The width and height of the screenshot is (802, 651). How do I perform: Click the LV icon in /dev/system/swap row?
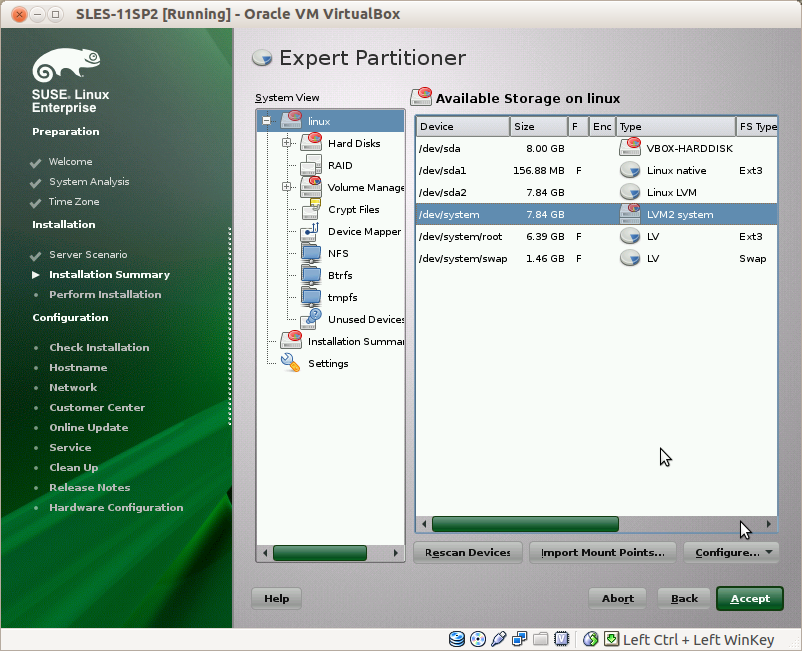pos(630,258)
